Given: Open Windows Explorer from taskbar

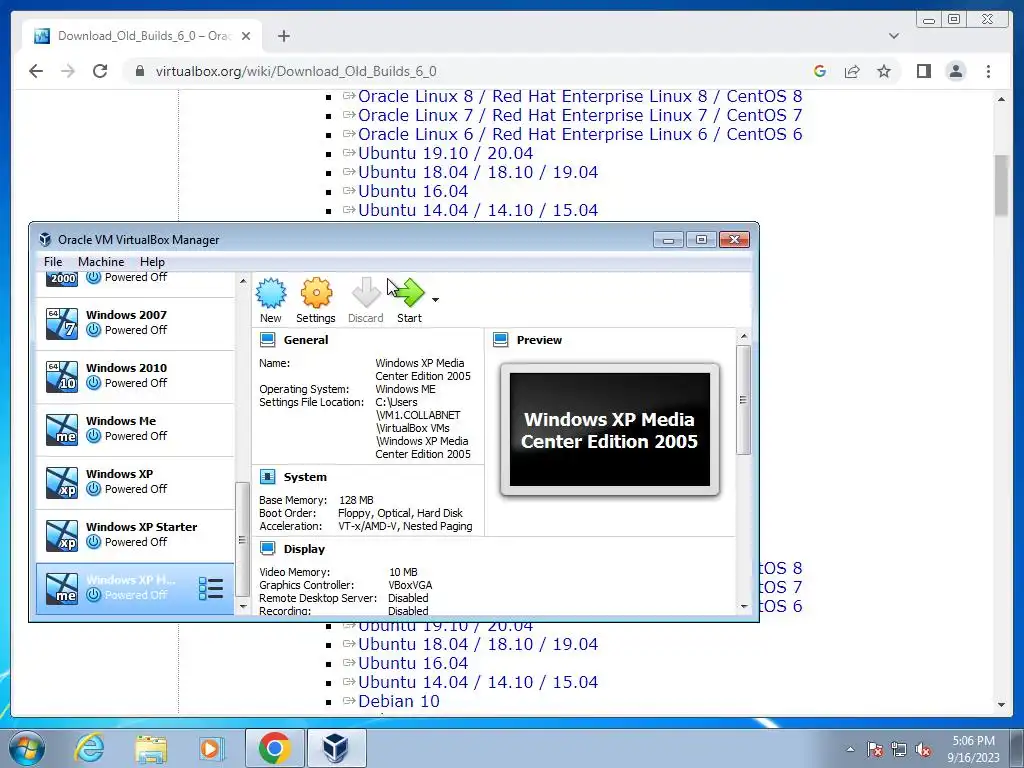Looking at the screenshot, I should 150,748.
